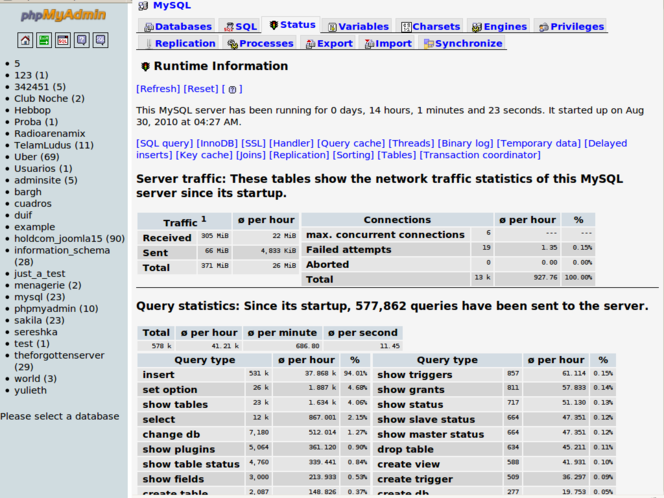
Task: Switch to the Databases tab
Action: (x=176, y=26)
